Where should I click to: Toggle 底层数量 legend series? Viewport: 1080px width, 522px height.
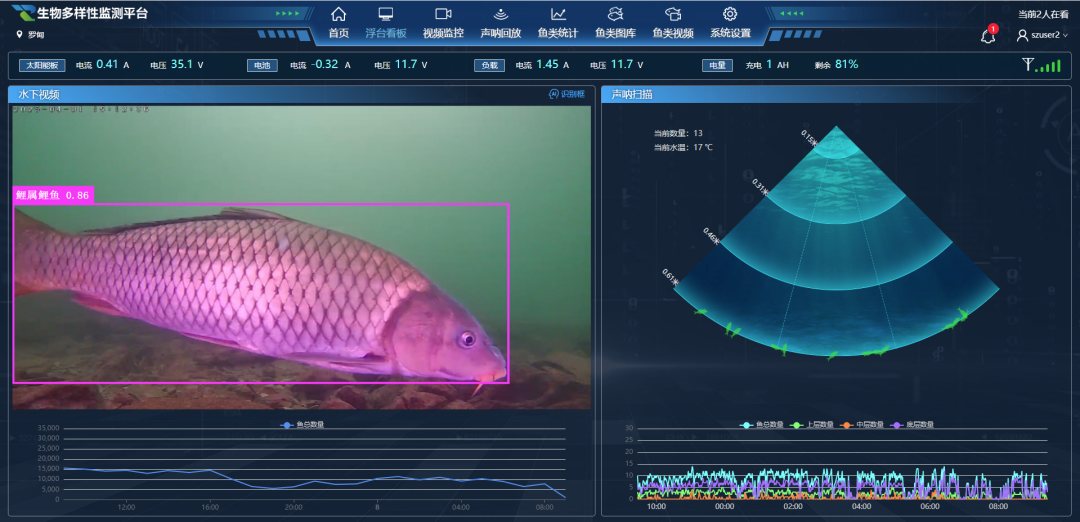[913, 425]
